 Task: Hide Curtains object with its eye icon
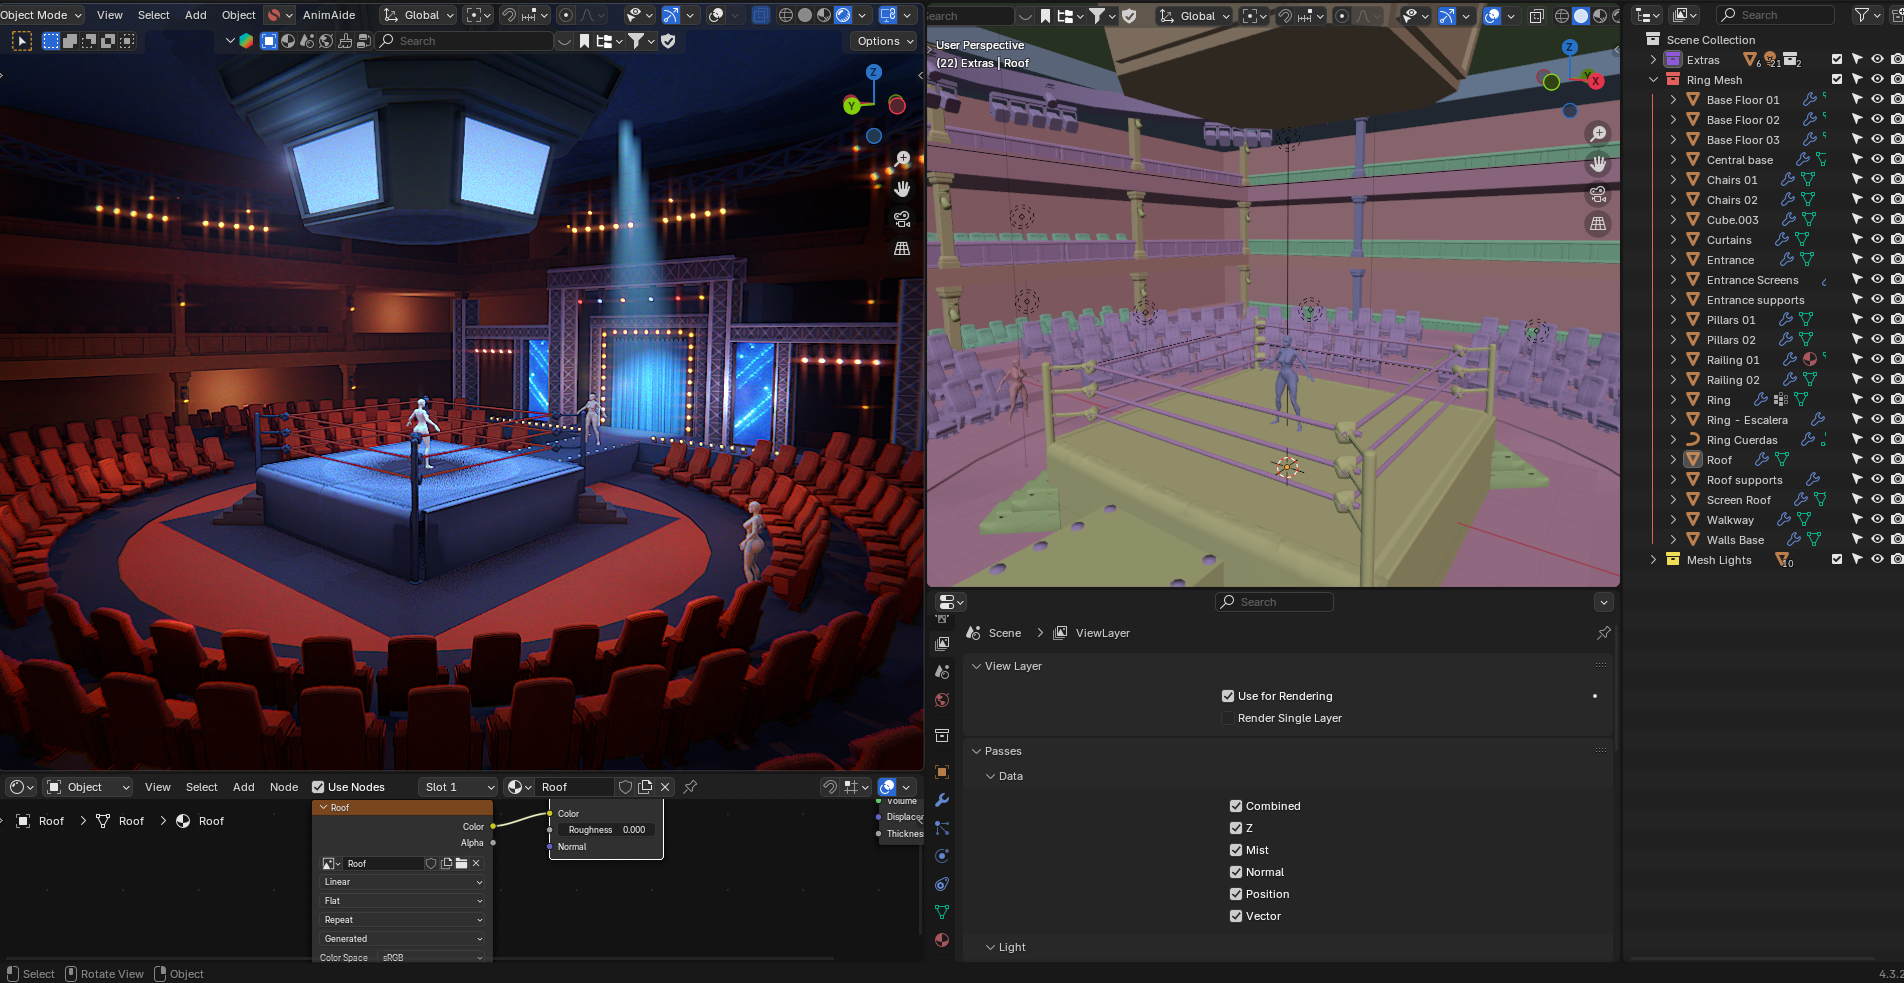tap(1877, 240)
